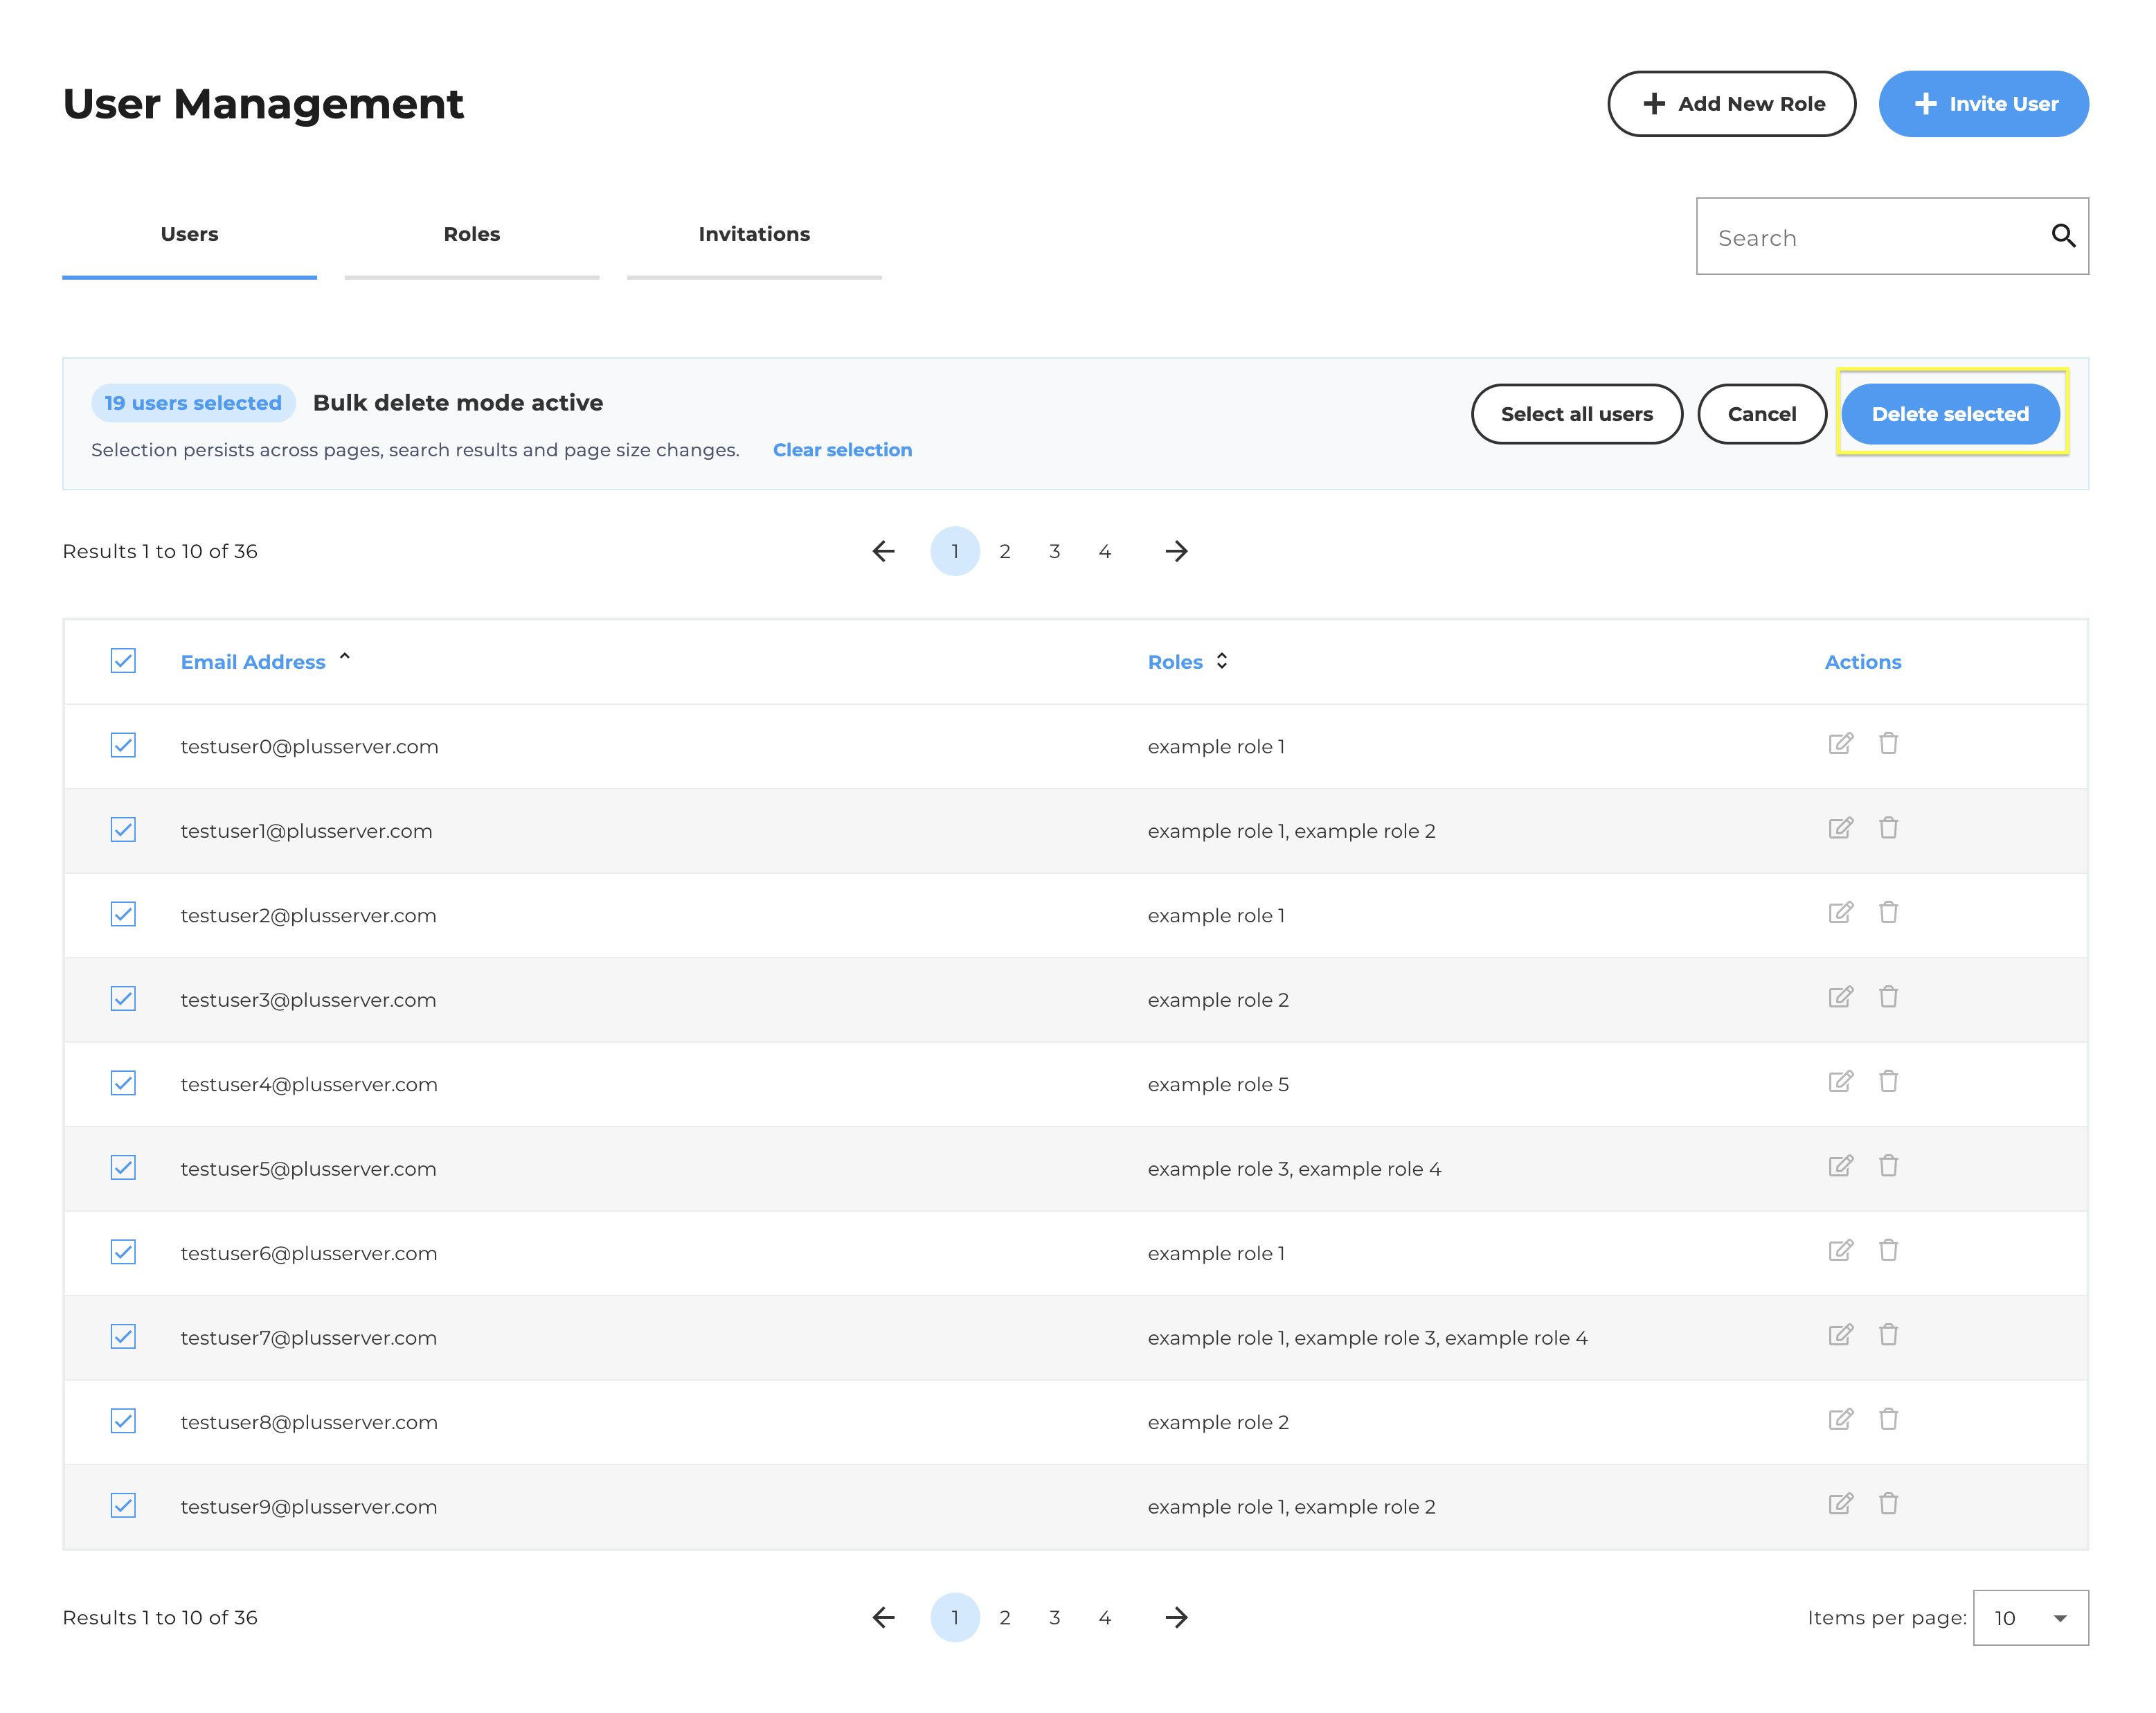The width and height of the screenshot is (2156, 1713).
Task: Click the trash icon for testuser0@plusserver.com
Action: coord(1888,744)
